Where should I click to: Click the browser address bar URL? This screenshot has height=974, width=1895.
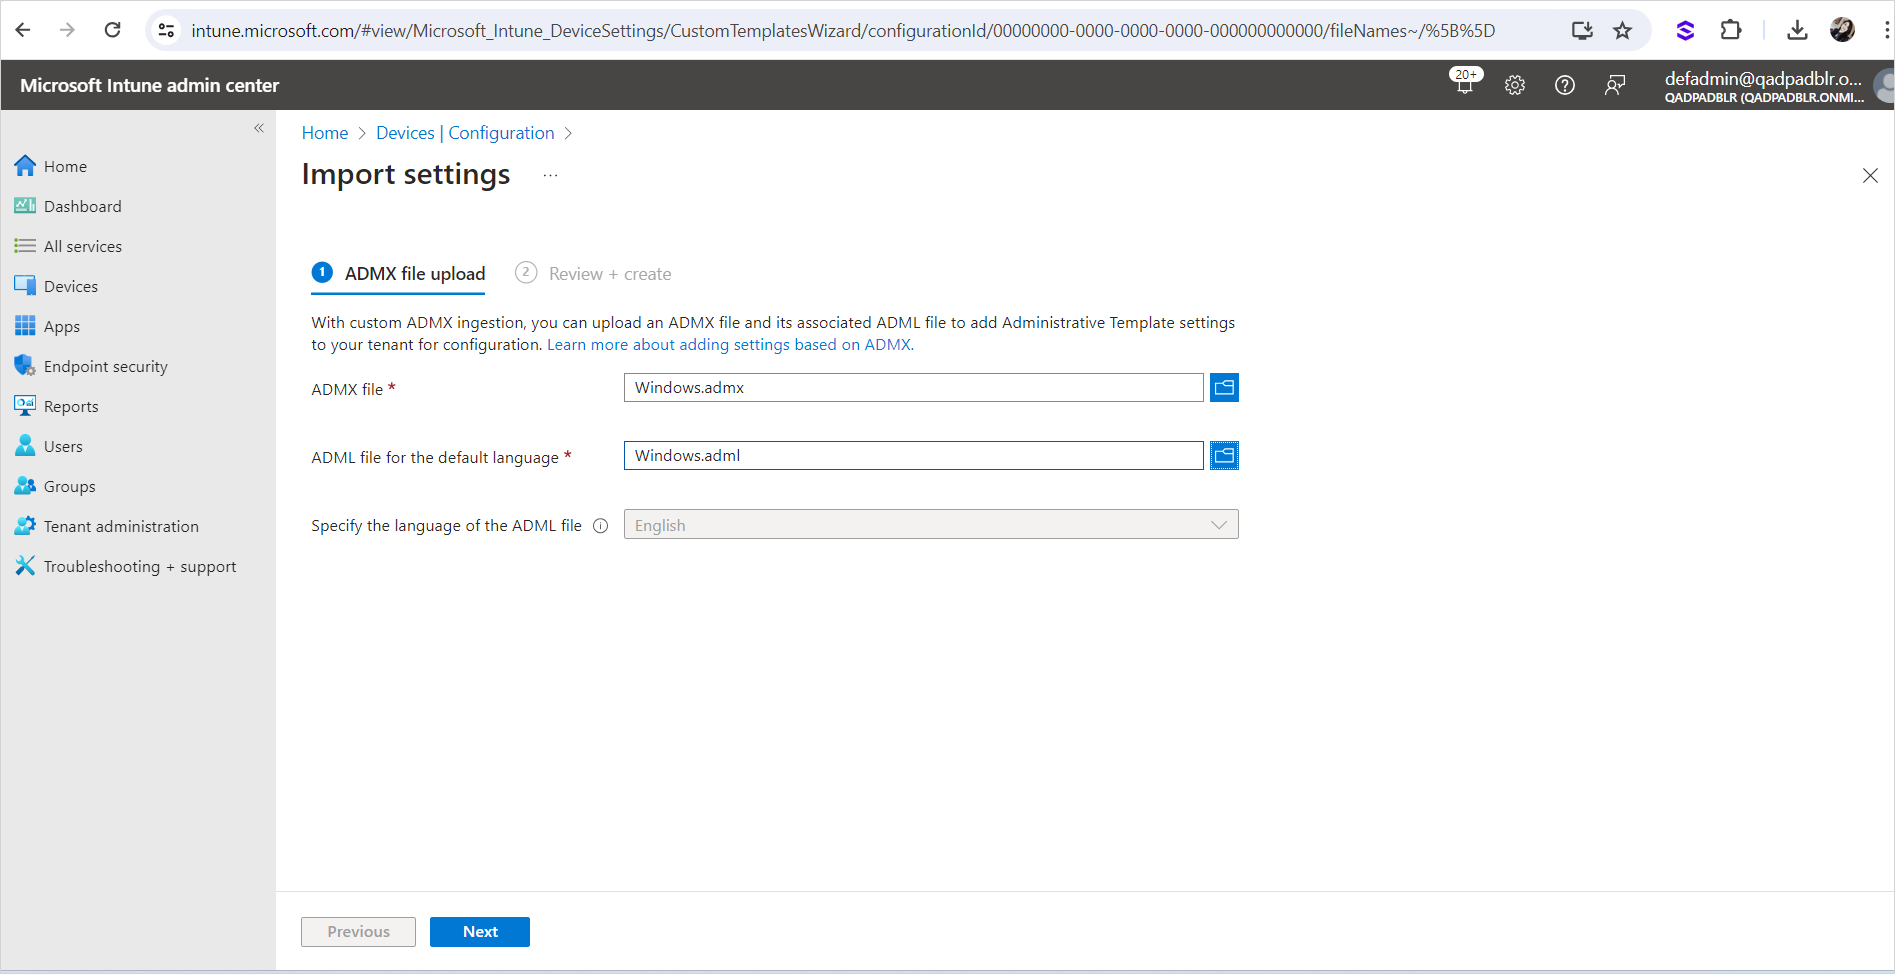[x=843, y=31]
